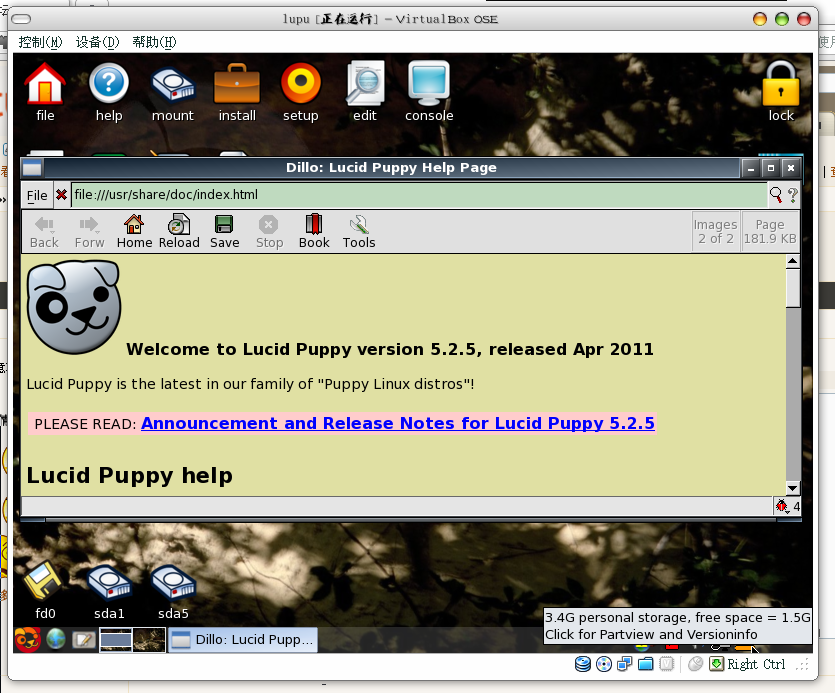Viewport: 835px width, 693px height.
Task: Open the VirtualBox 设备(D) menu
Action: click(x=97, y=42)
